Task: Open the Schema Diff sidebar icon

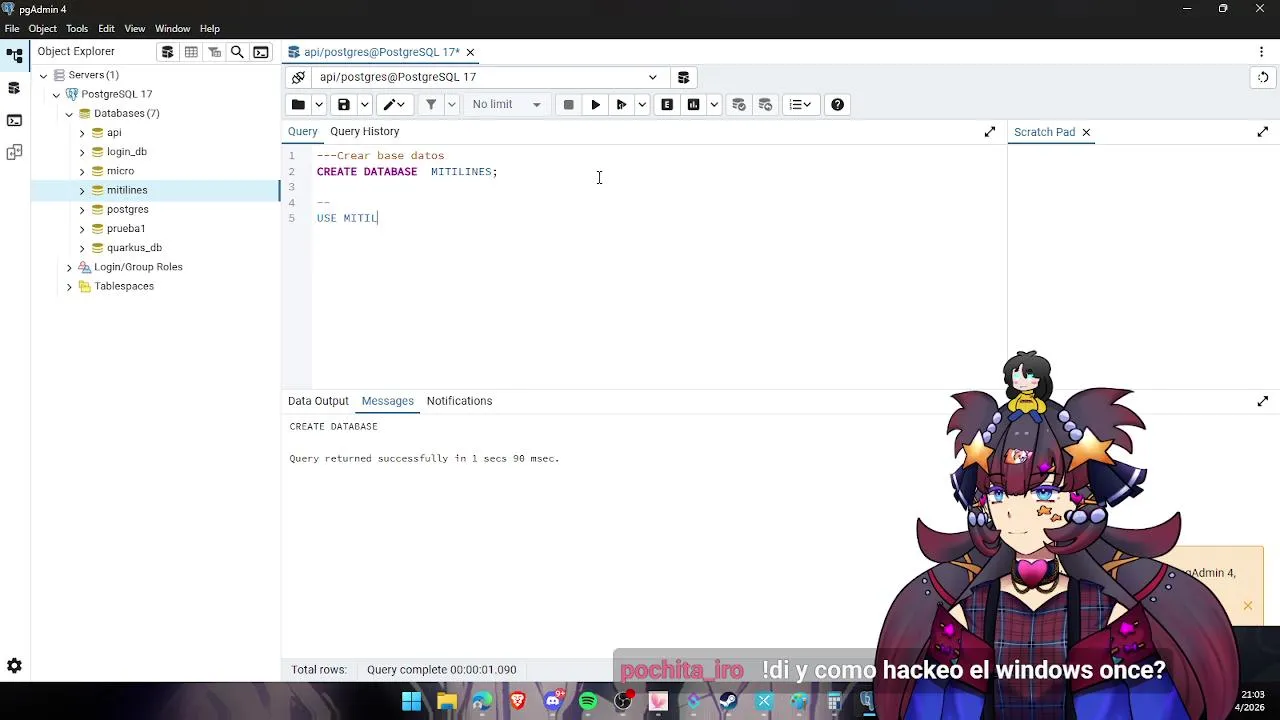Action: coord(14,152)
